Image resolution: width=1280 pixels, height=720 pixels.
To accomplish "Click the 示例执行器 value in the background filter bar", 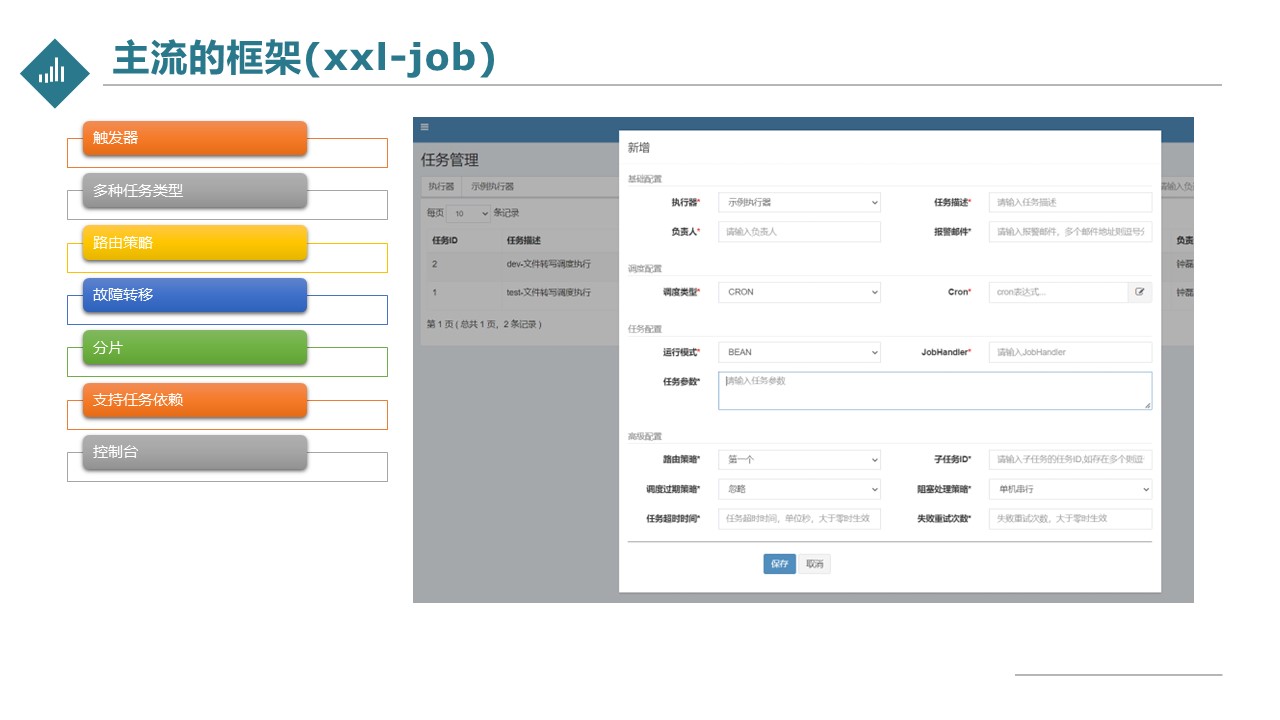I will [x=493, y=187].
